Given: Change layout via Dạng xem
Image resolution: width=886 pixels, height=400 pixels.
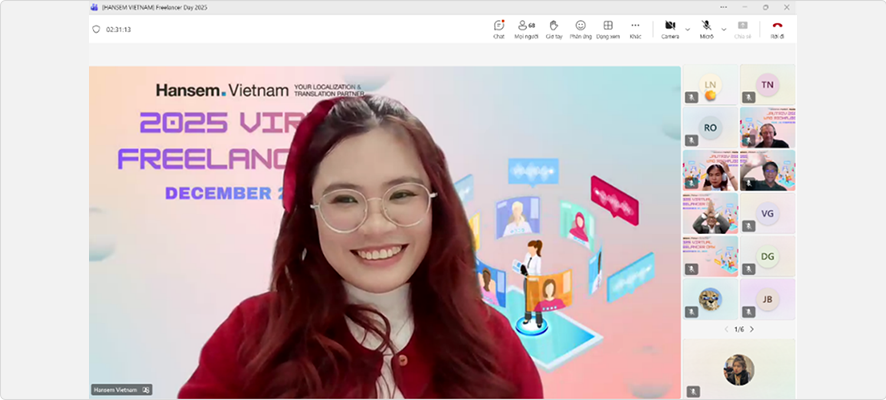Looking at the screenshot, I should (608, 28).
